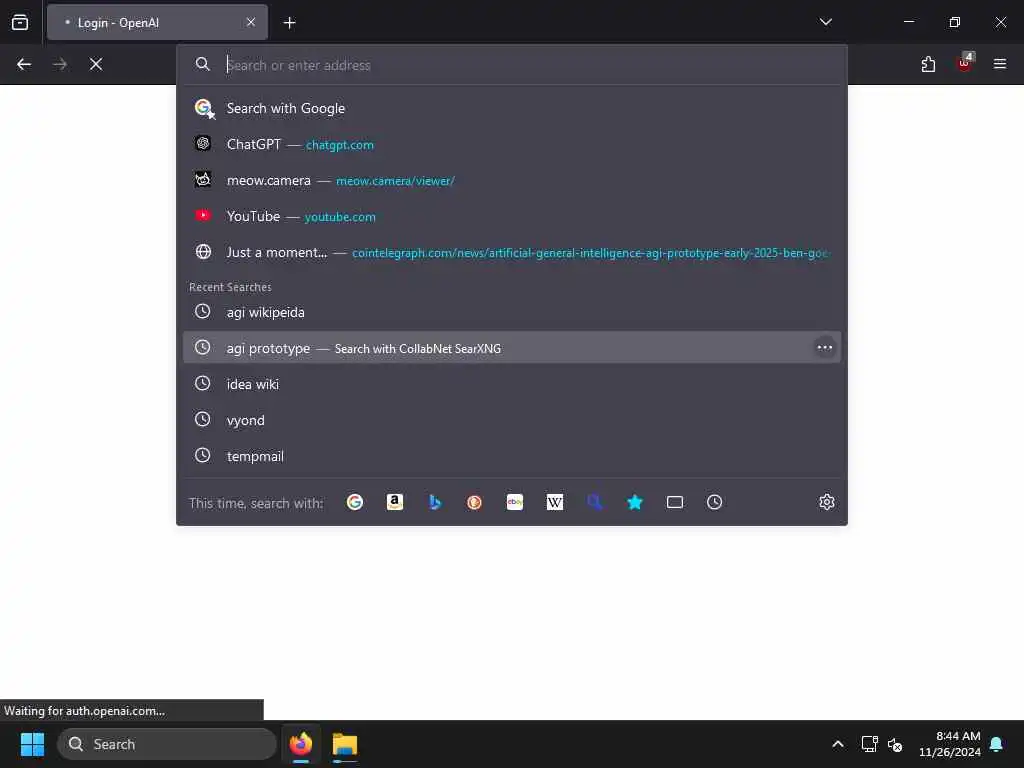Open YouTube youtube.com suggestion
The width and height of the screenshot is (1024, 768).
512,216
